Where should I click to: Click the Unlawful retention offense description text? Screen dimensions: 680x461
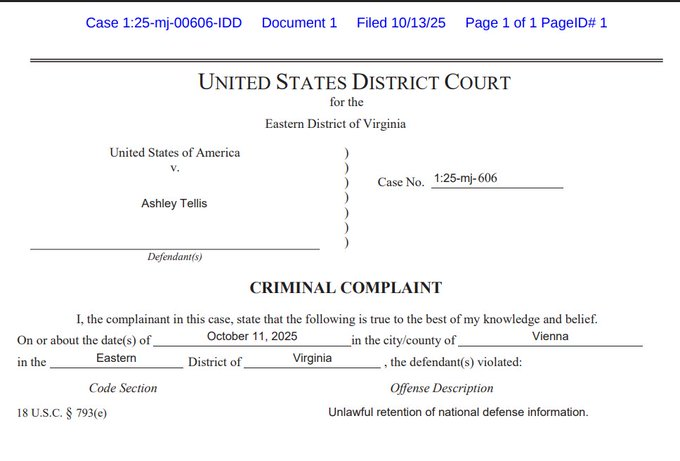[458, 412]
